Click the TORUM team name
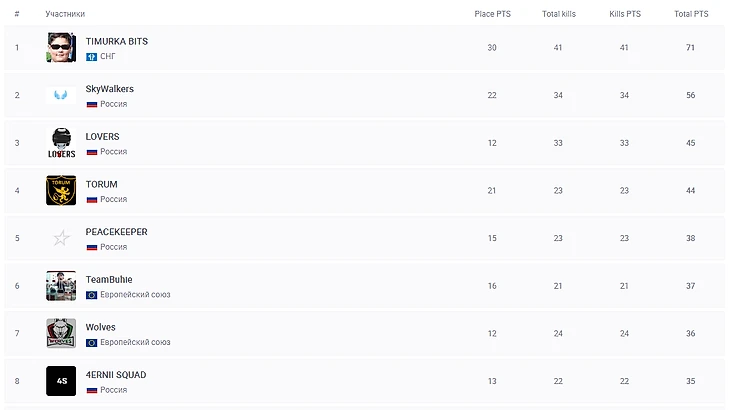The height and width of the screenshot is (410, 730). 101,184
